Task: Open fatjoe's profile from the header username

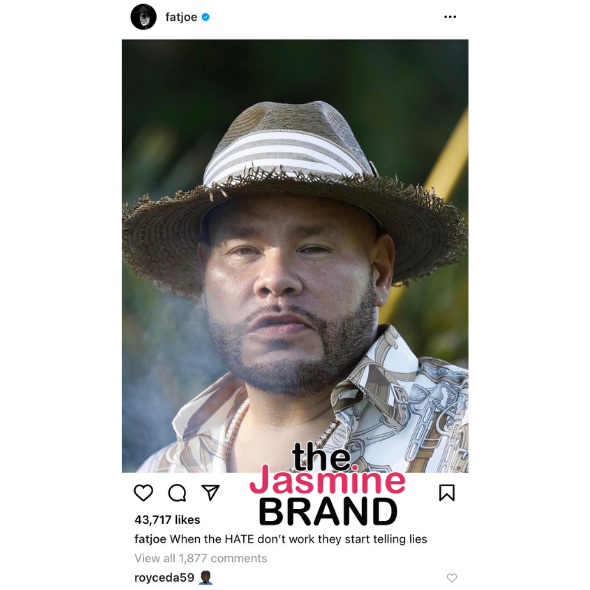Action: pos(181,17)
